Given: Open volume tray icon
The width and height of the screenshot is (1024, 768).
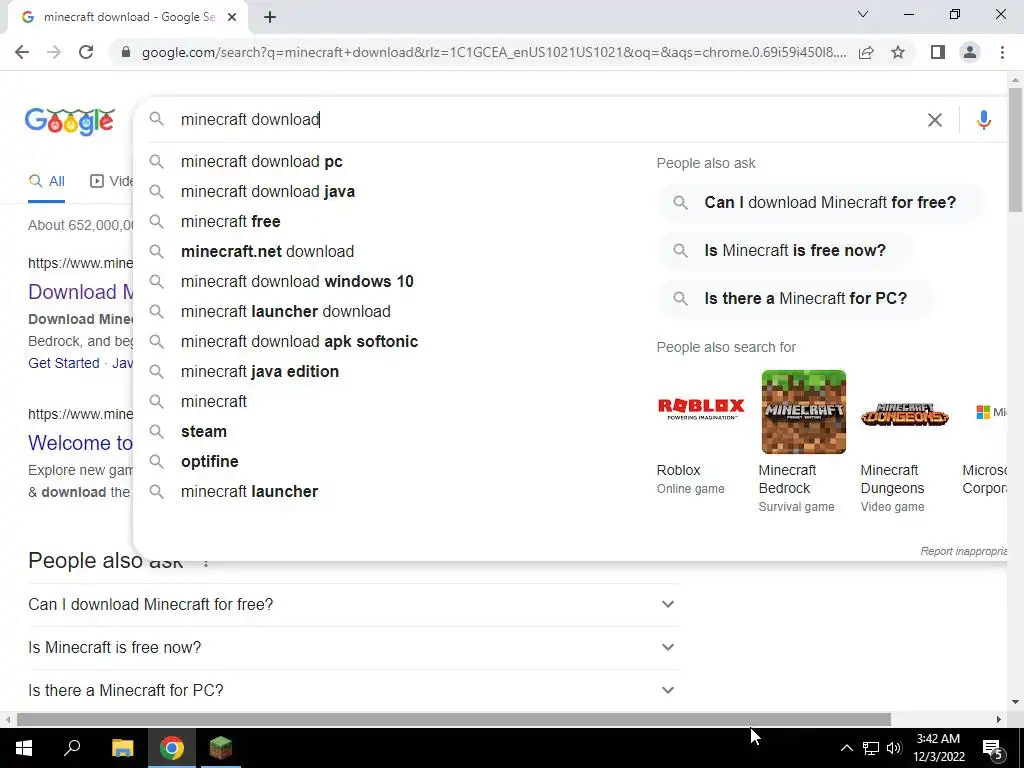Looking at the screenshot, I should pyautogui.click(x=894, y=748).
